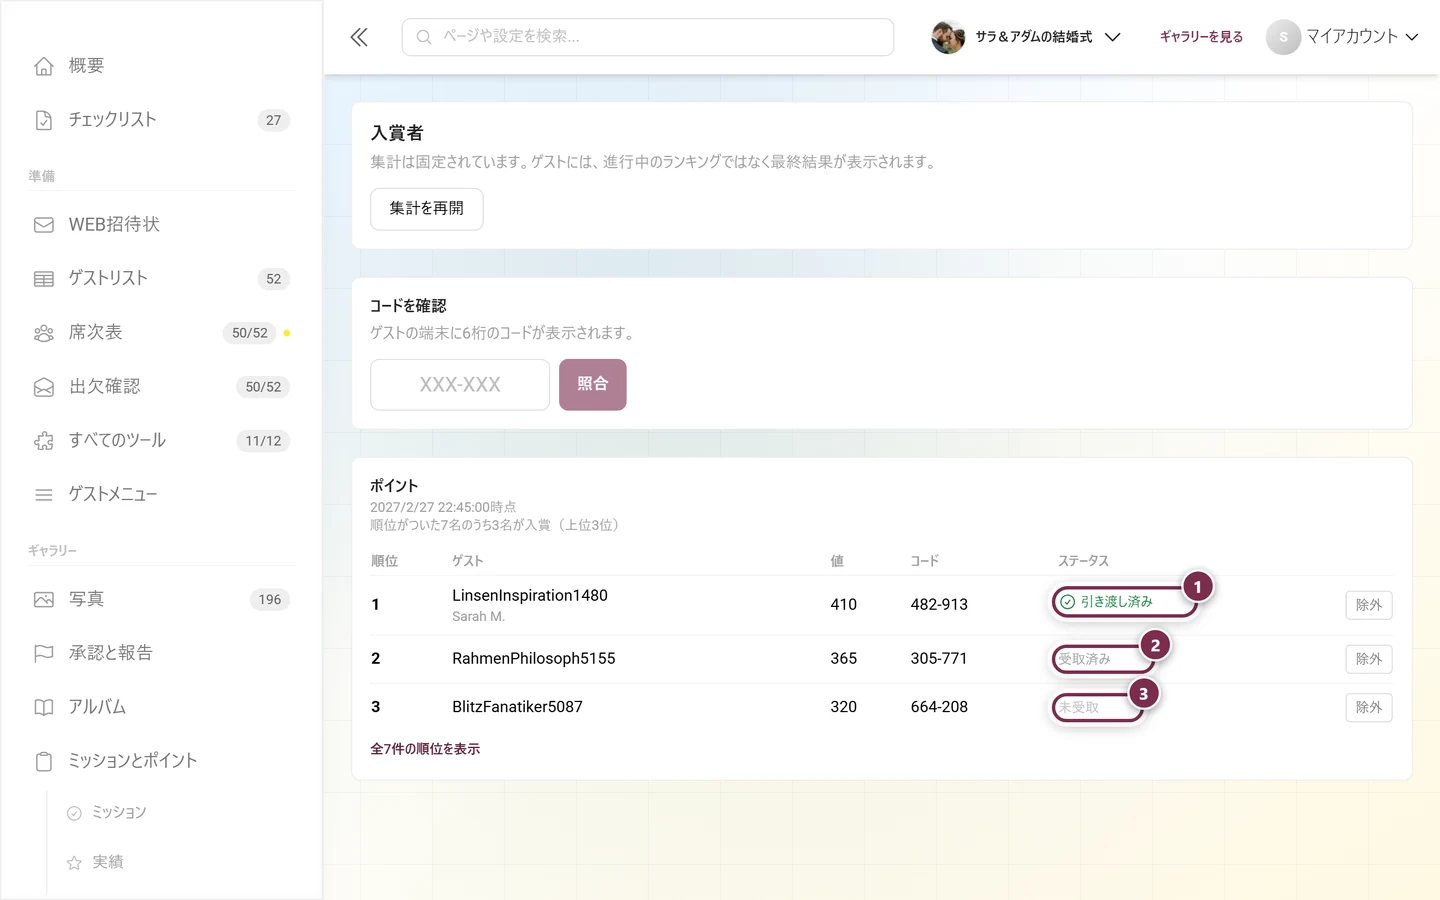This screenshot has height=900, width=1440.
Task: Open チェックリスト in the sidebar
Action: [x=161, y=120]
